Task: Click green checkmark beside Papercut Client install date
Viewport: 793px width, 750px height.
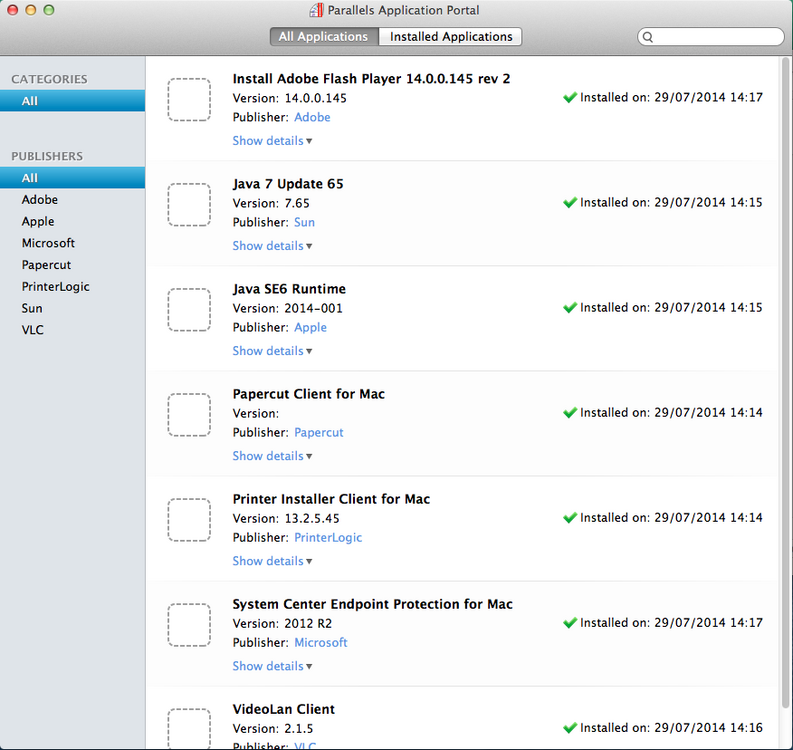Action: click(570, 413)
